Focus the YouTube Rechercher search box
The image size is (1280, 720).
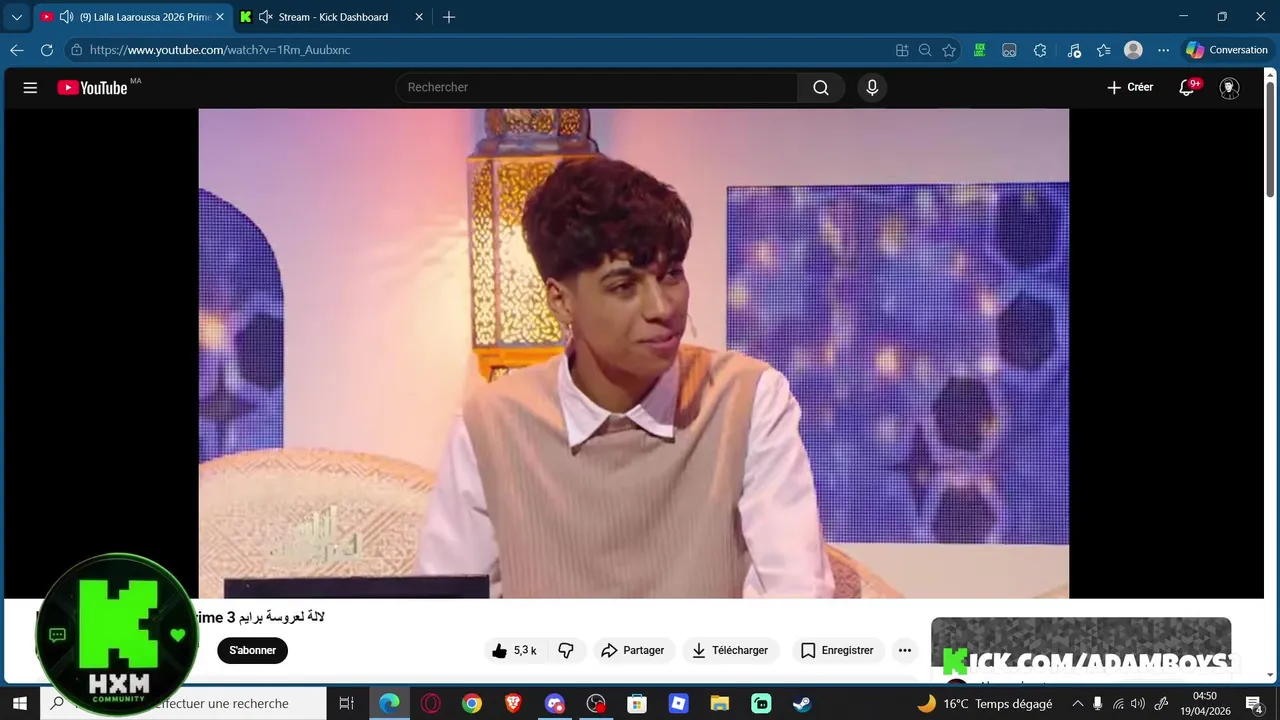coord(597,87)
